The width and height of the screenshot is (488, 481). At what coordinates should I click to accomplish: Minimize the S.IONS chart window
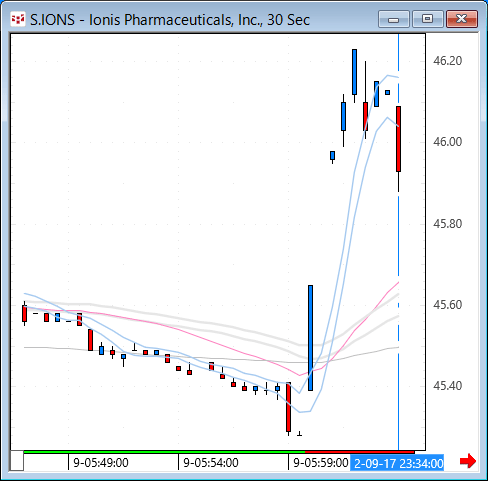point(394,19)
